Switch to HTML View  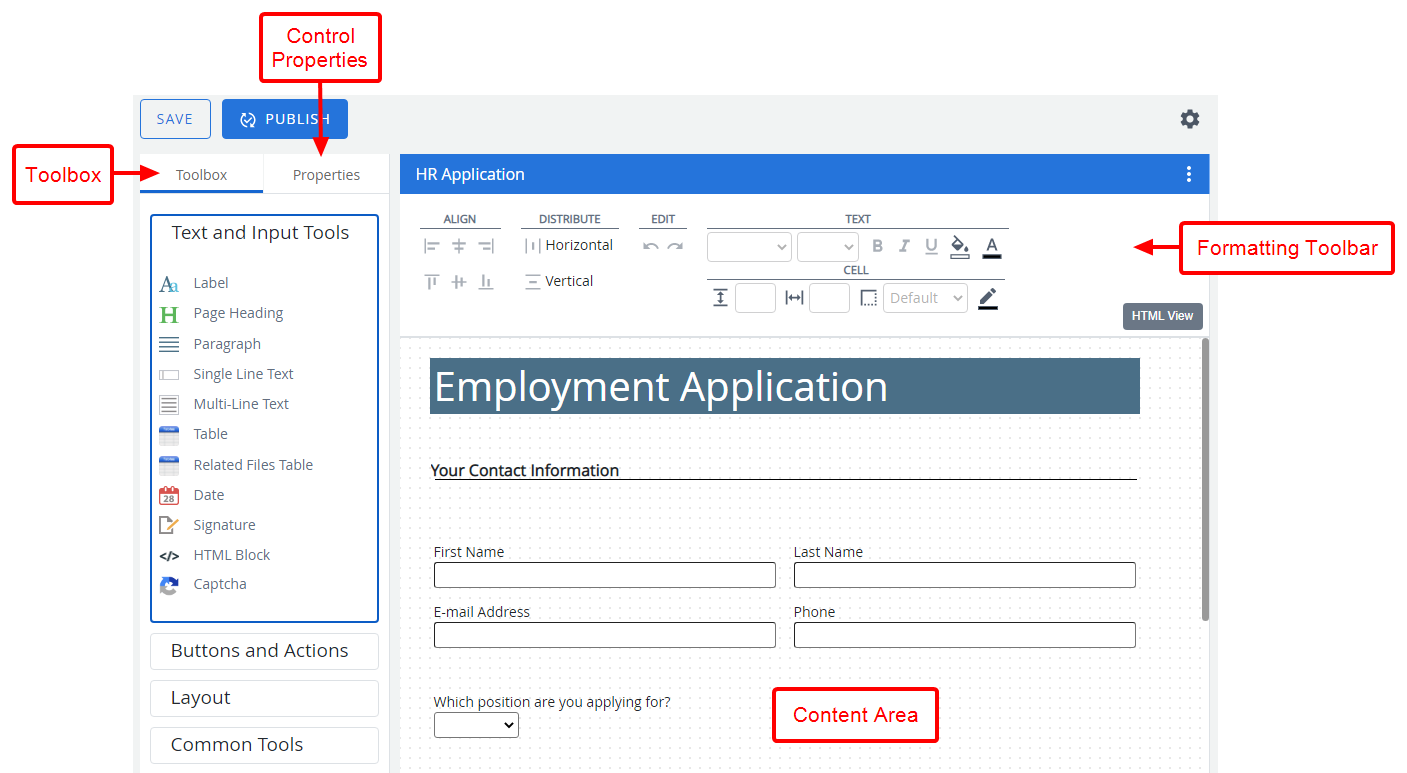pos(1162,316)
